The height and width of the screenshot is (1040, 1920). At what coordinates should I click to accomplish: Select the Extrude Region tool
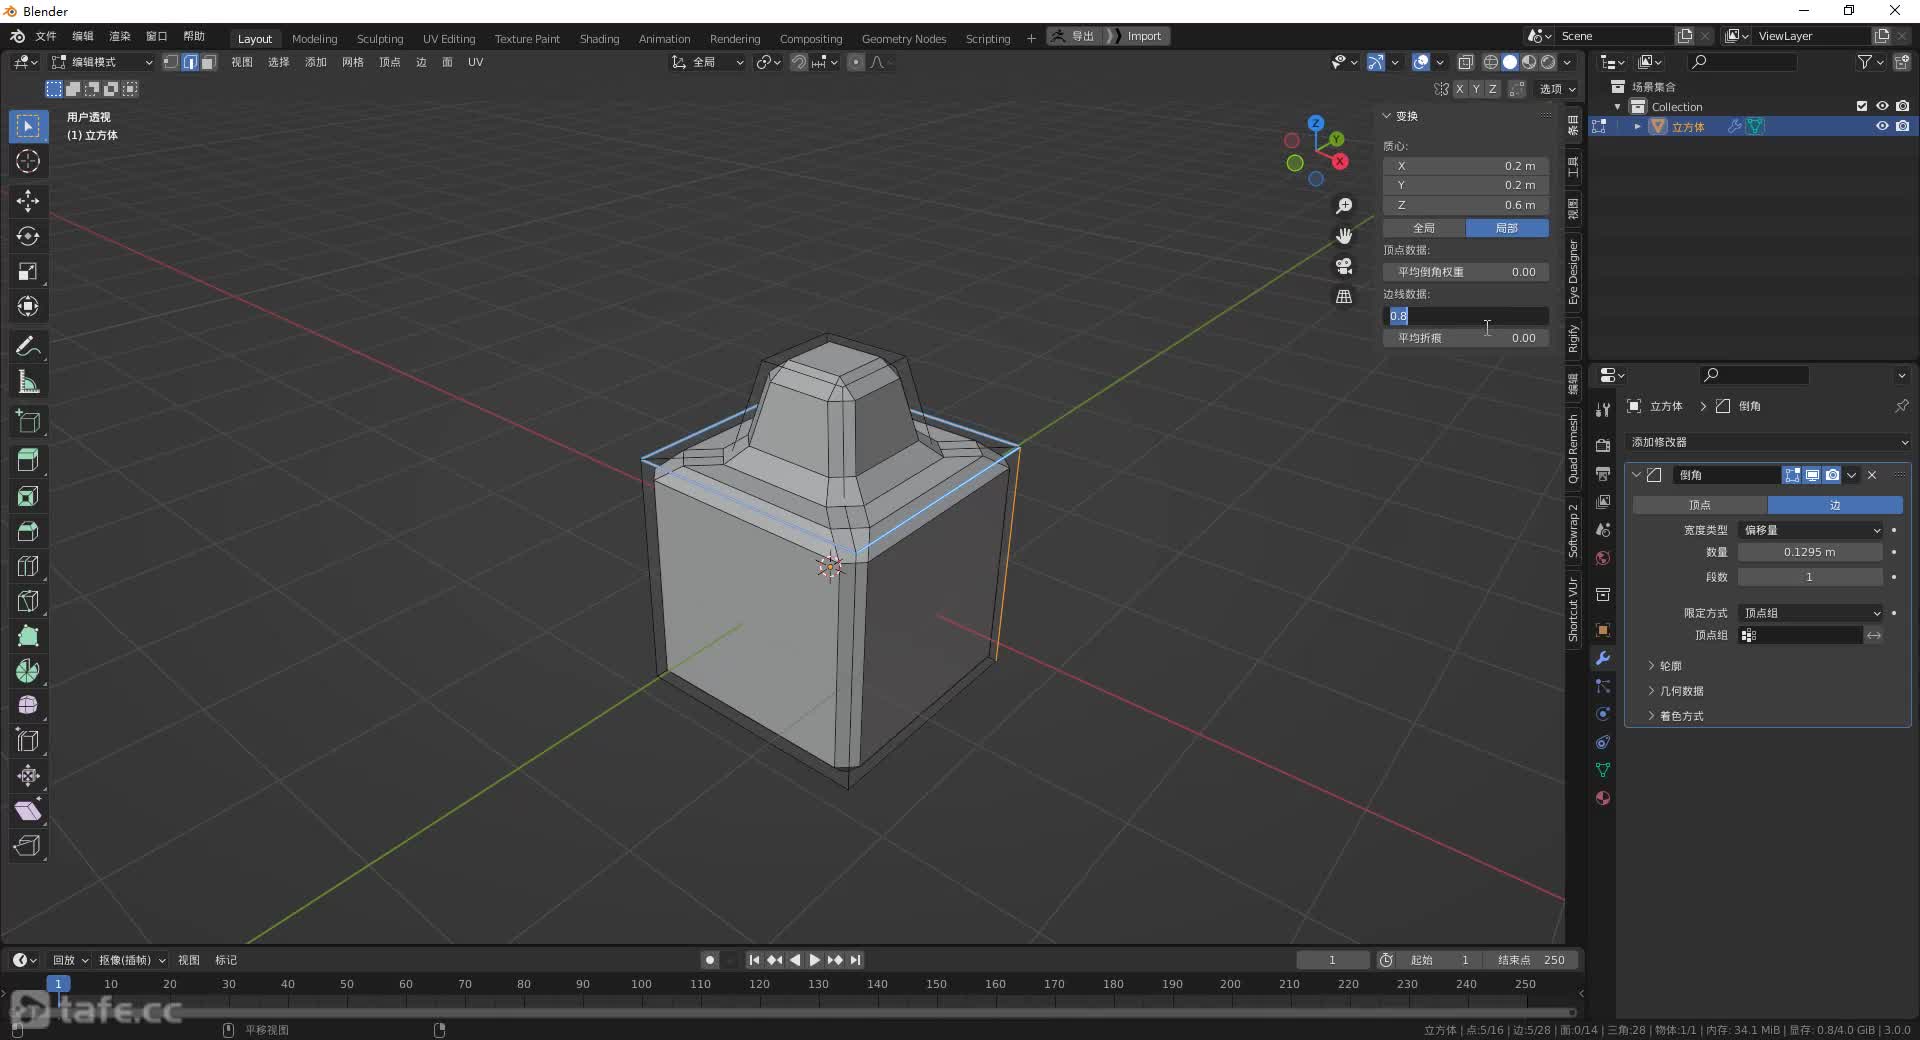click(x=28, y=460)
